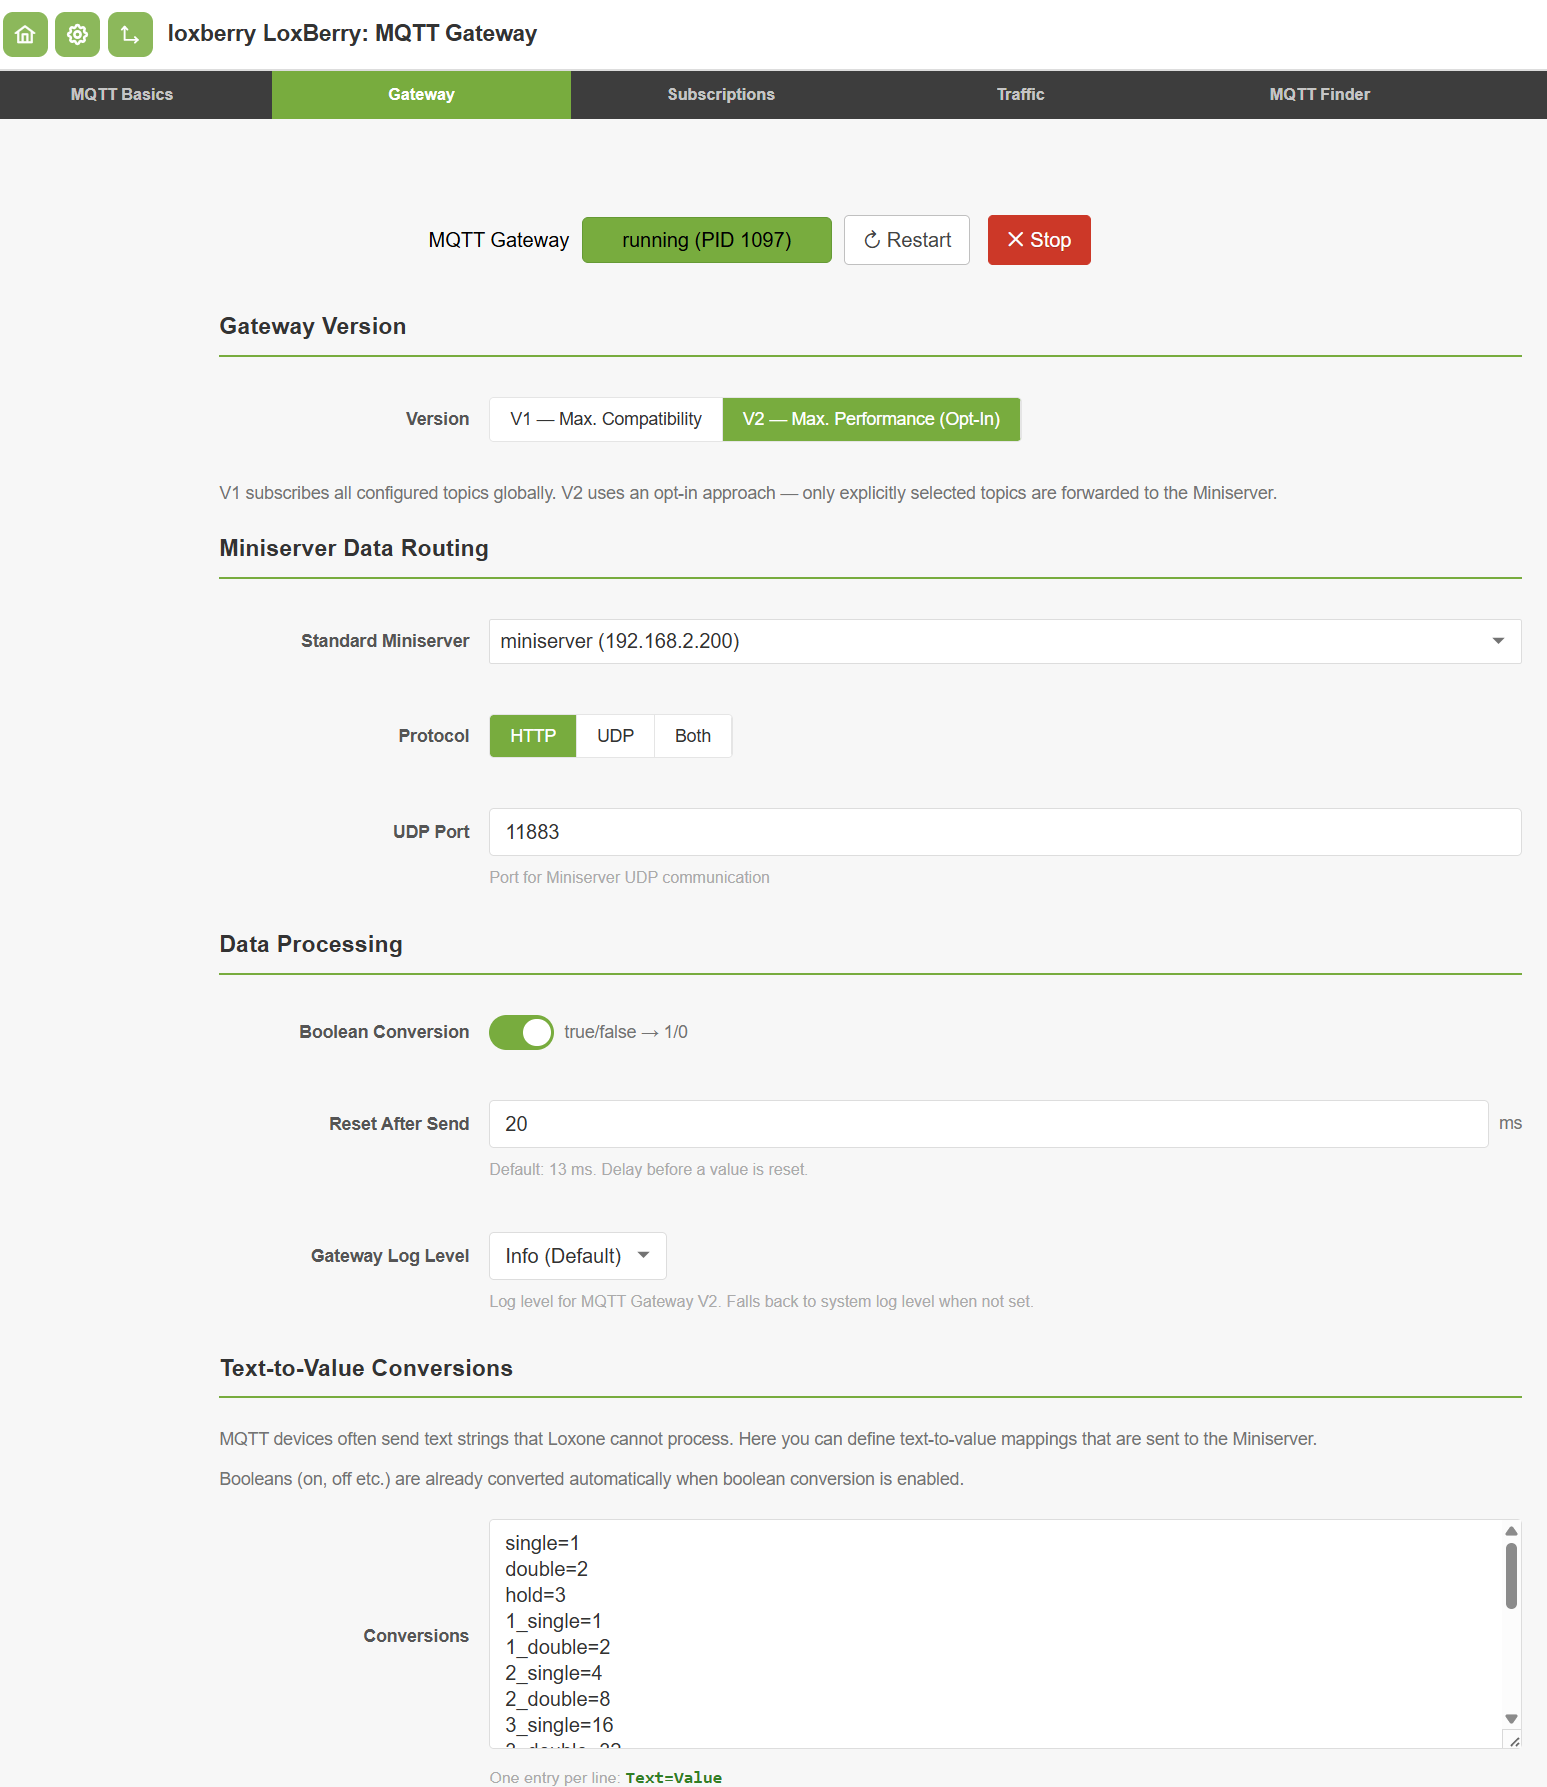Click 'Port for Miniserver UDP communication' hint
Image resolution: width=1547 pixels, height=1787 pixels.
[629, 877]
